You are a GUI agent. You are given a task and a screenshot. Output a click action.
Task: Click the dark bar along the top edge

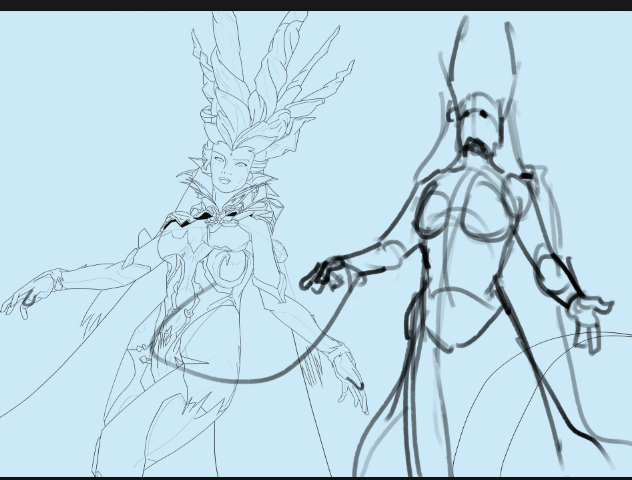pos(316,5)
